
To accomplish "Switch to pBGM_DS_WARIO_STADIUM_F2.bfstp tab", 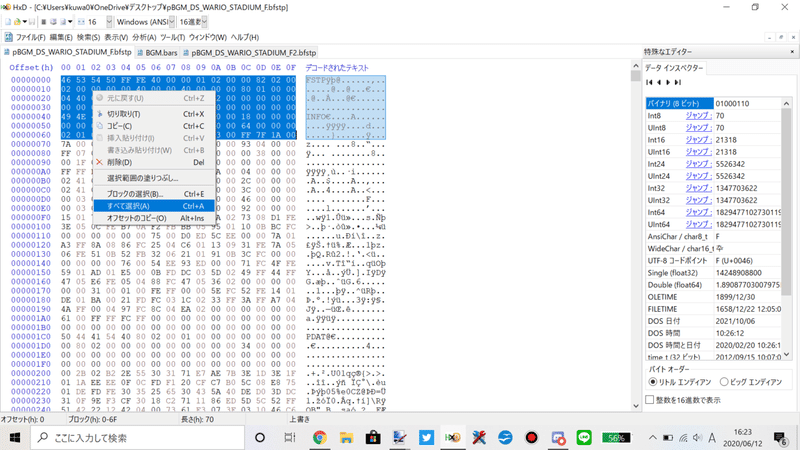I will [249, 53].
